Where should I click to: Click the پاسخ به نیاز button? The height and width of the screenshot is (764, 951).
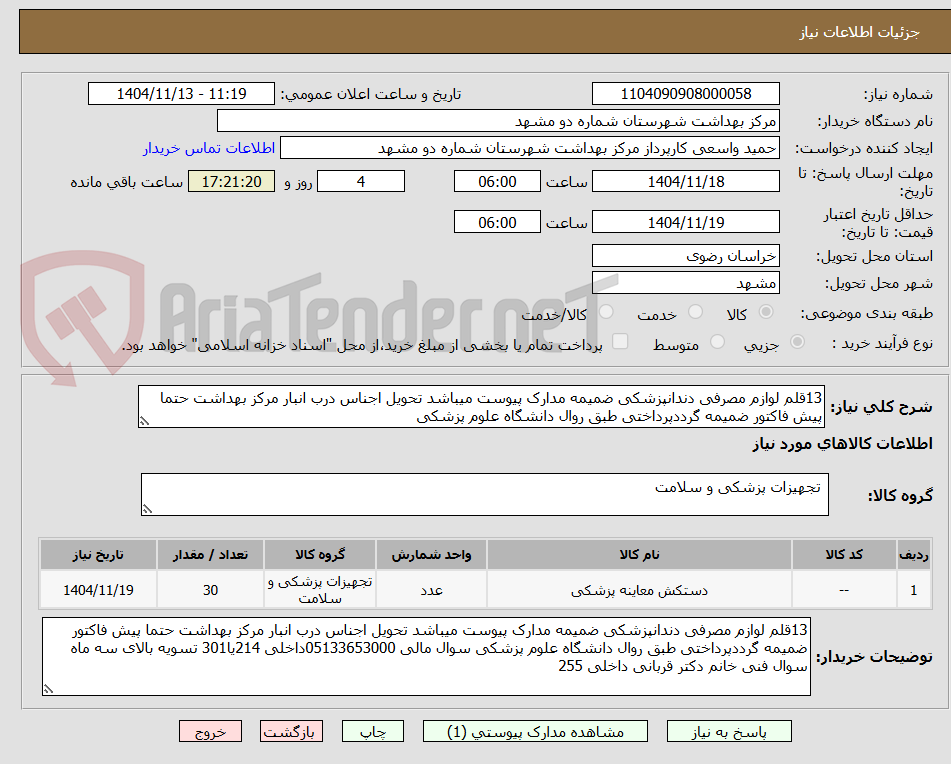[x=729, y=731]
